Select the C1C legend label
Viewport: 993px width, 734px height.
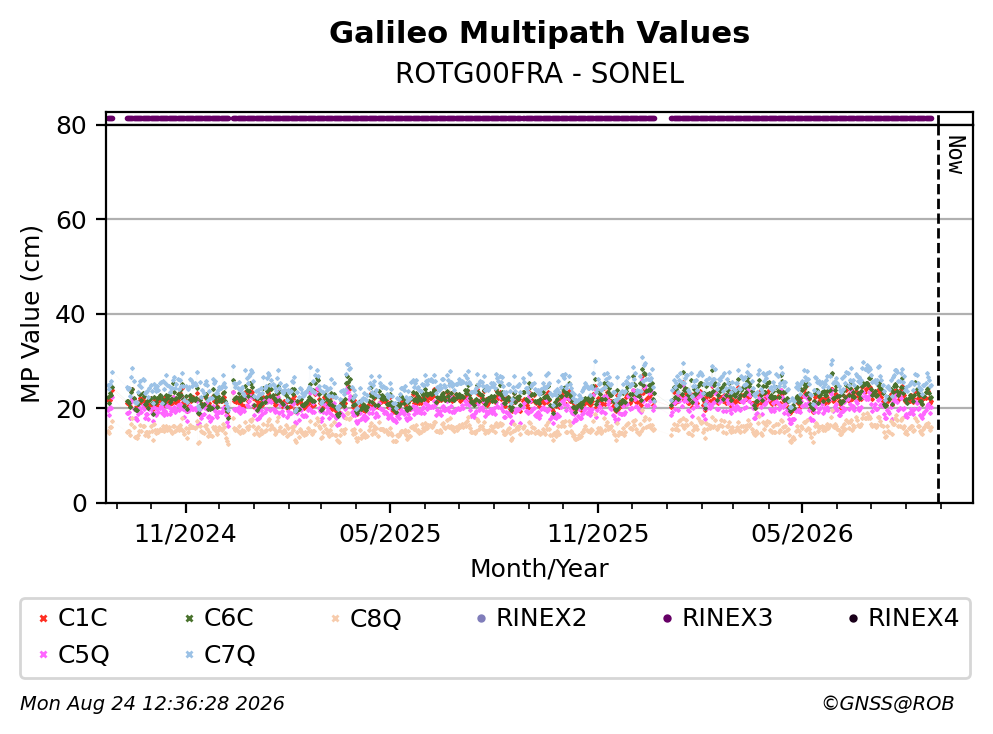point(82,617)
